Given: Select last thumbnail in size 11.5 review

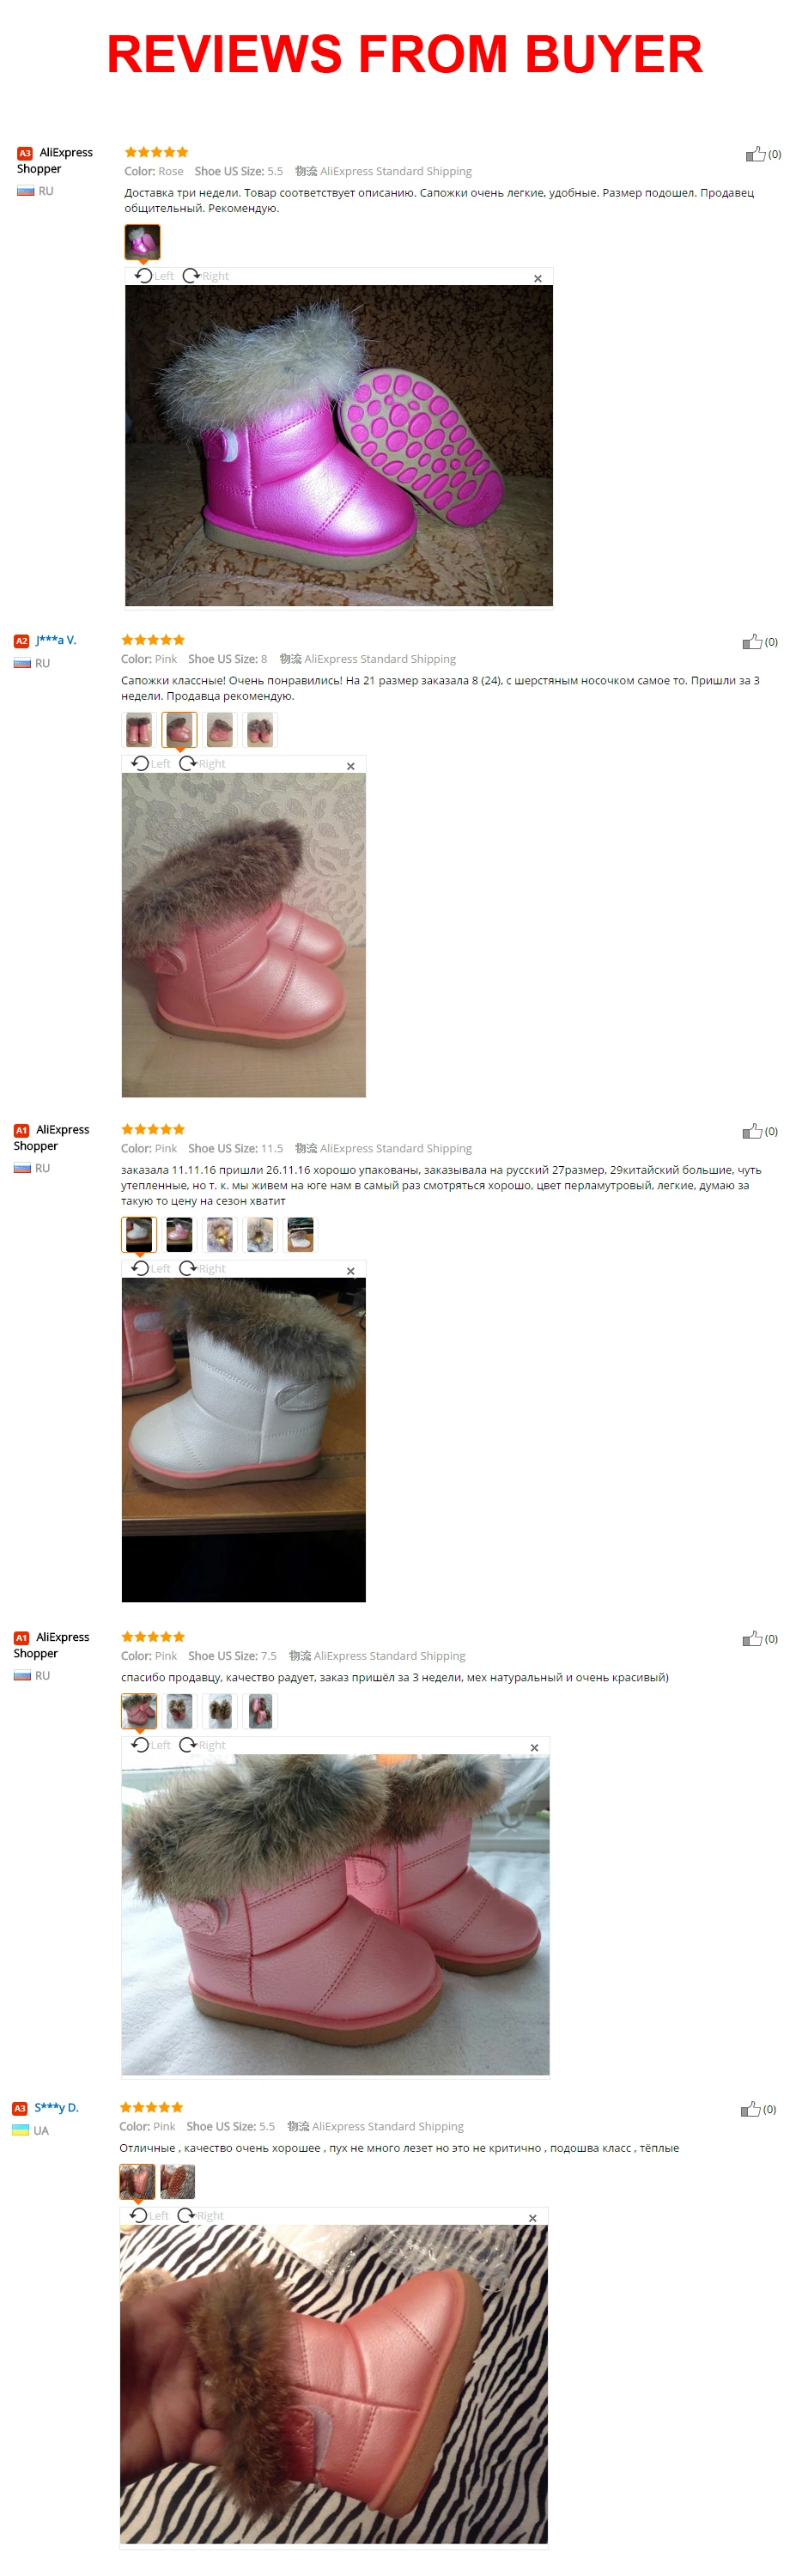Looking at the screenshot, I should click(x=300, y=1235).
